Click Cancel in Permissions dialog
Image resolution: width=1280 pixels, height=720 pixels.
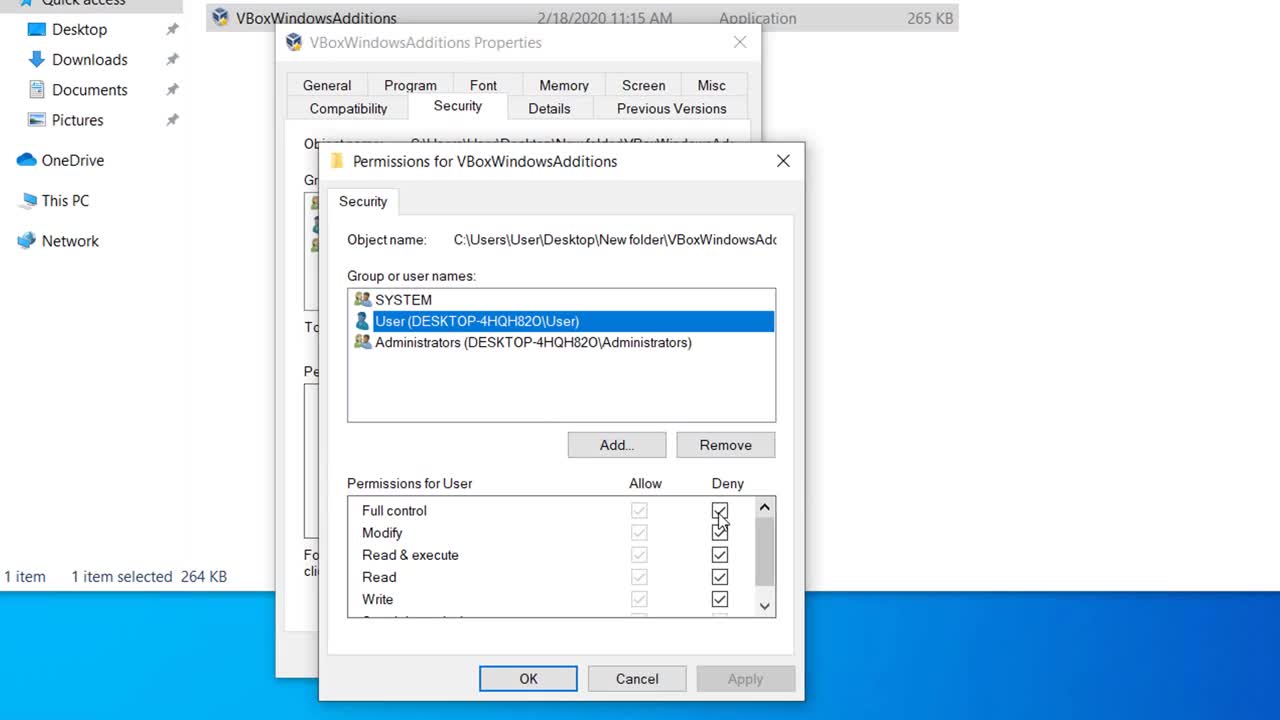pos(637,679)
